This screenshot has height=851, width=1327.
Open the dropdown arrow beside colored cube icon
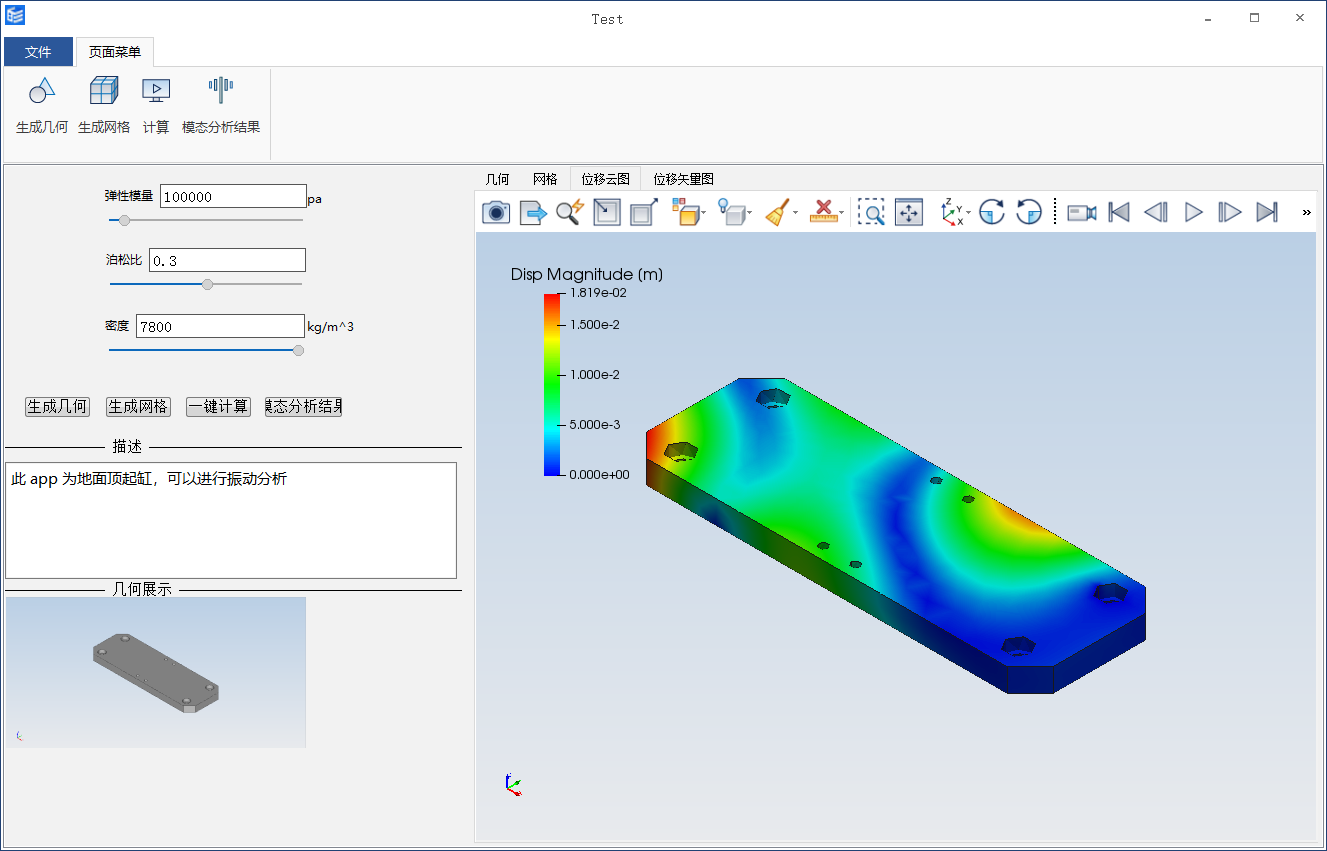(704, 213)
